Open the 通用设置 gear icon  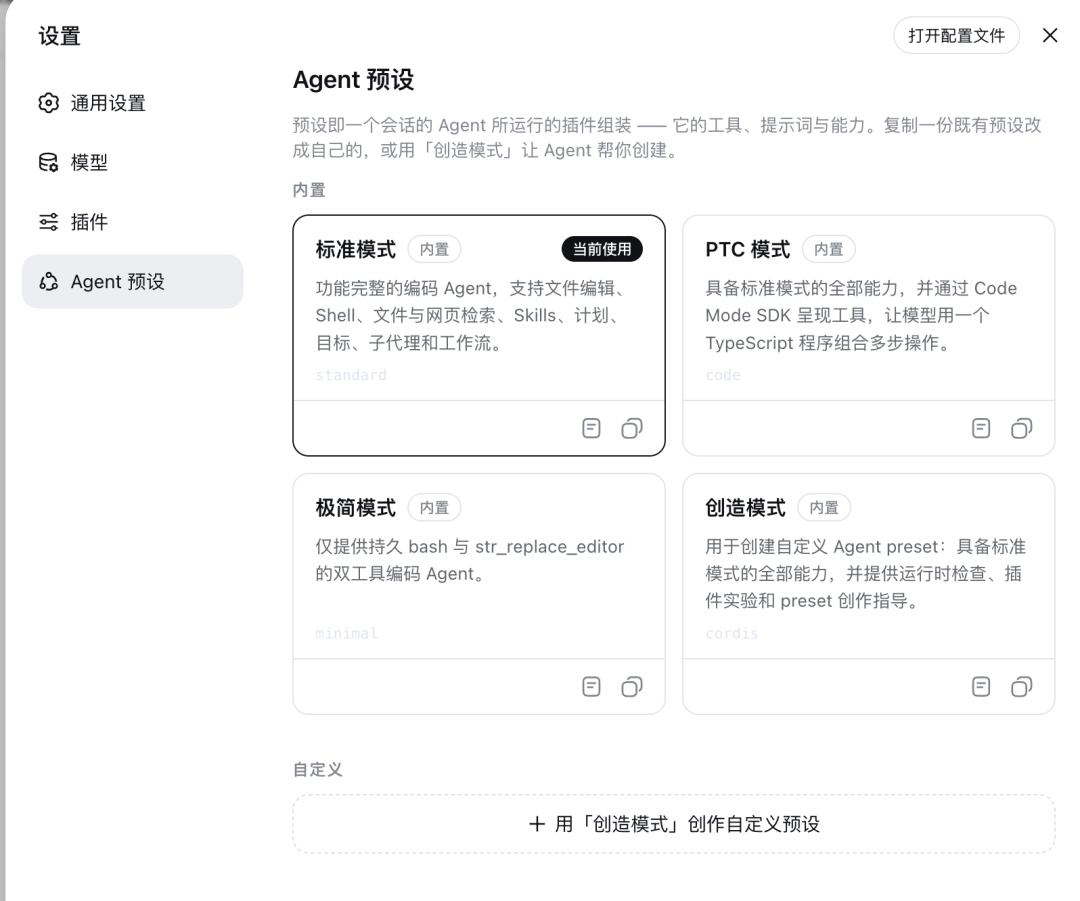point(48,103)
